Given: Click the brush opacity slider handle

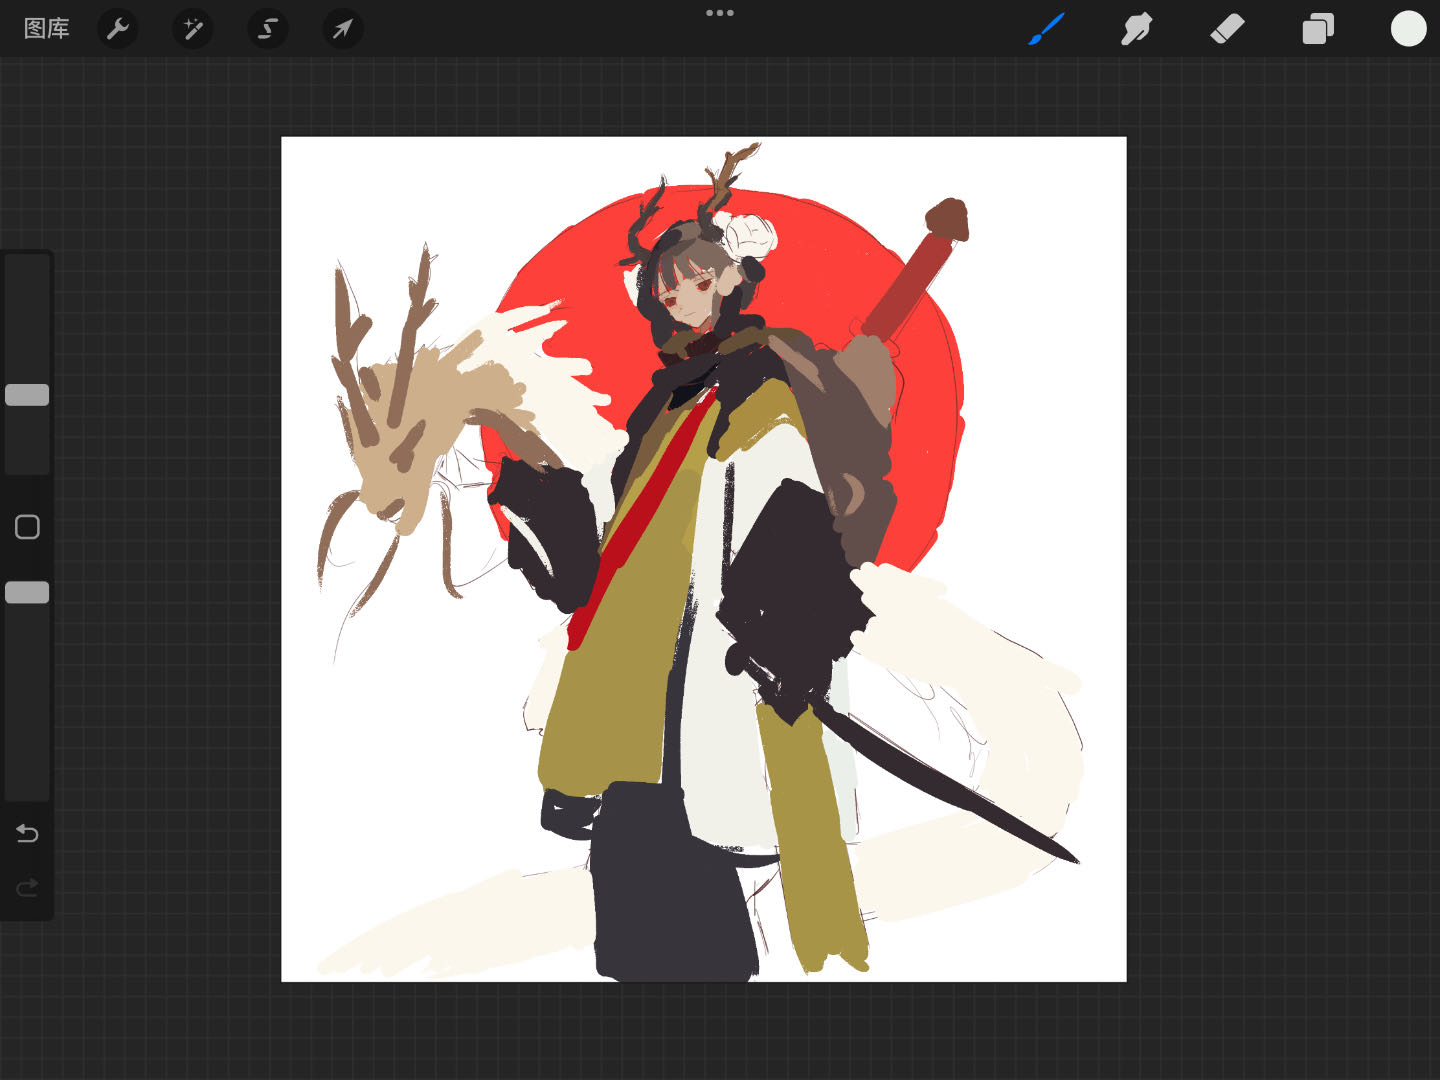Looking at the screenshot, I should click(x=27, y=593).
